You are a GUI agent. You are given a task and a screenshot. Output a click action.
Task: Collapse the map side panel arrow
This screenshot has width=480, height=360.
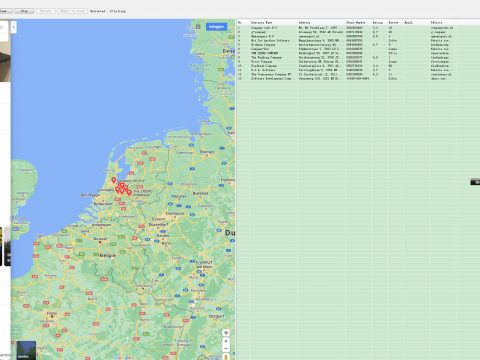coord(14,27)
